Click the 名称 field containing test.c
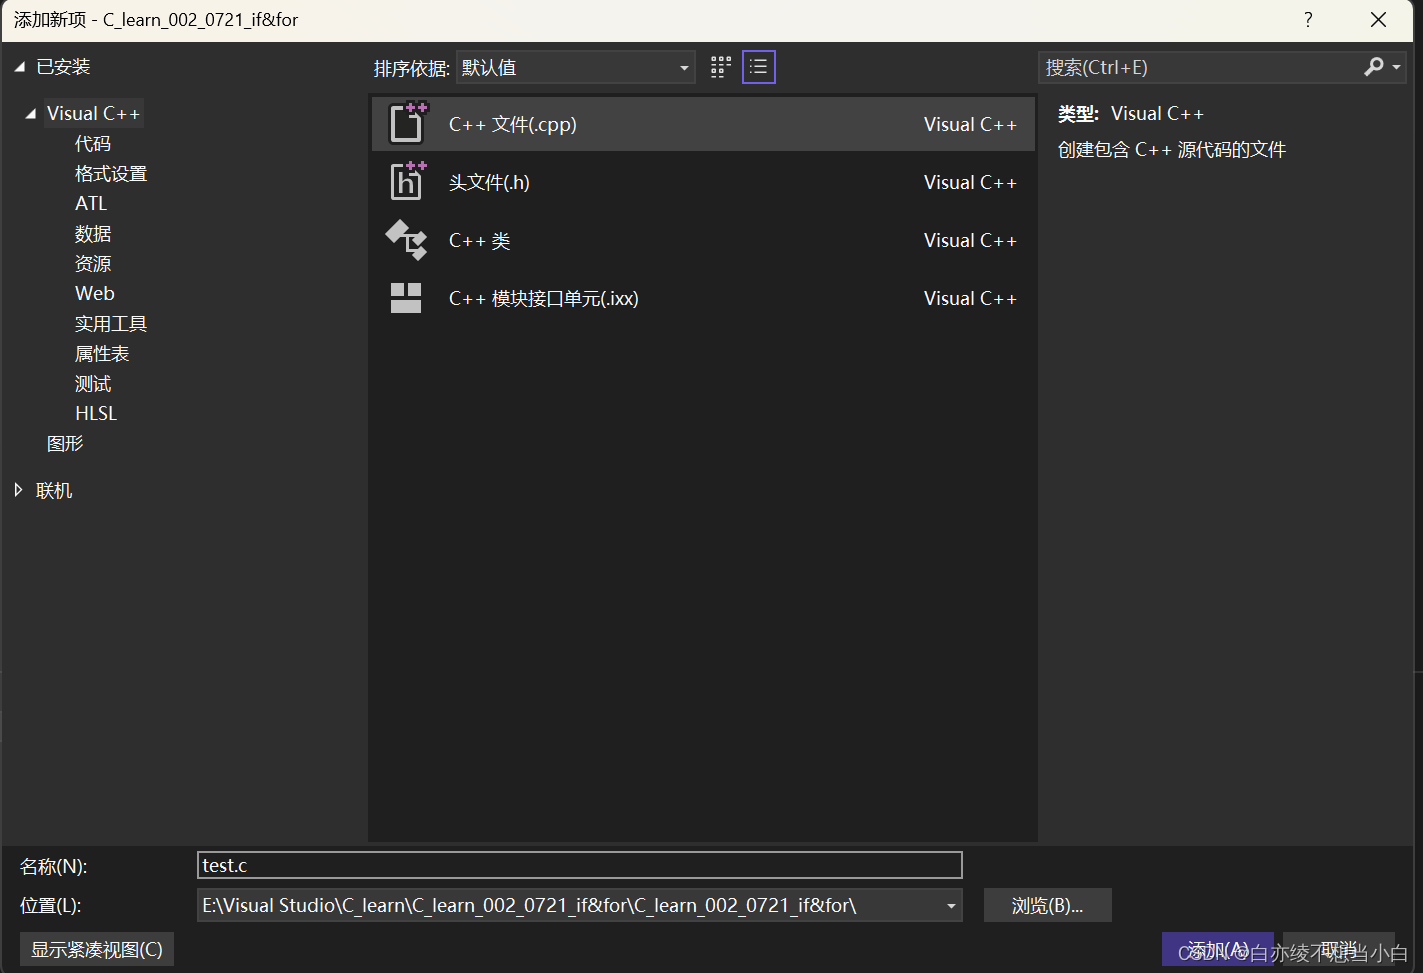The image size is (1423, 973). pos(580,865)
